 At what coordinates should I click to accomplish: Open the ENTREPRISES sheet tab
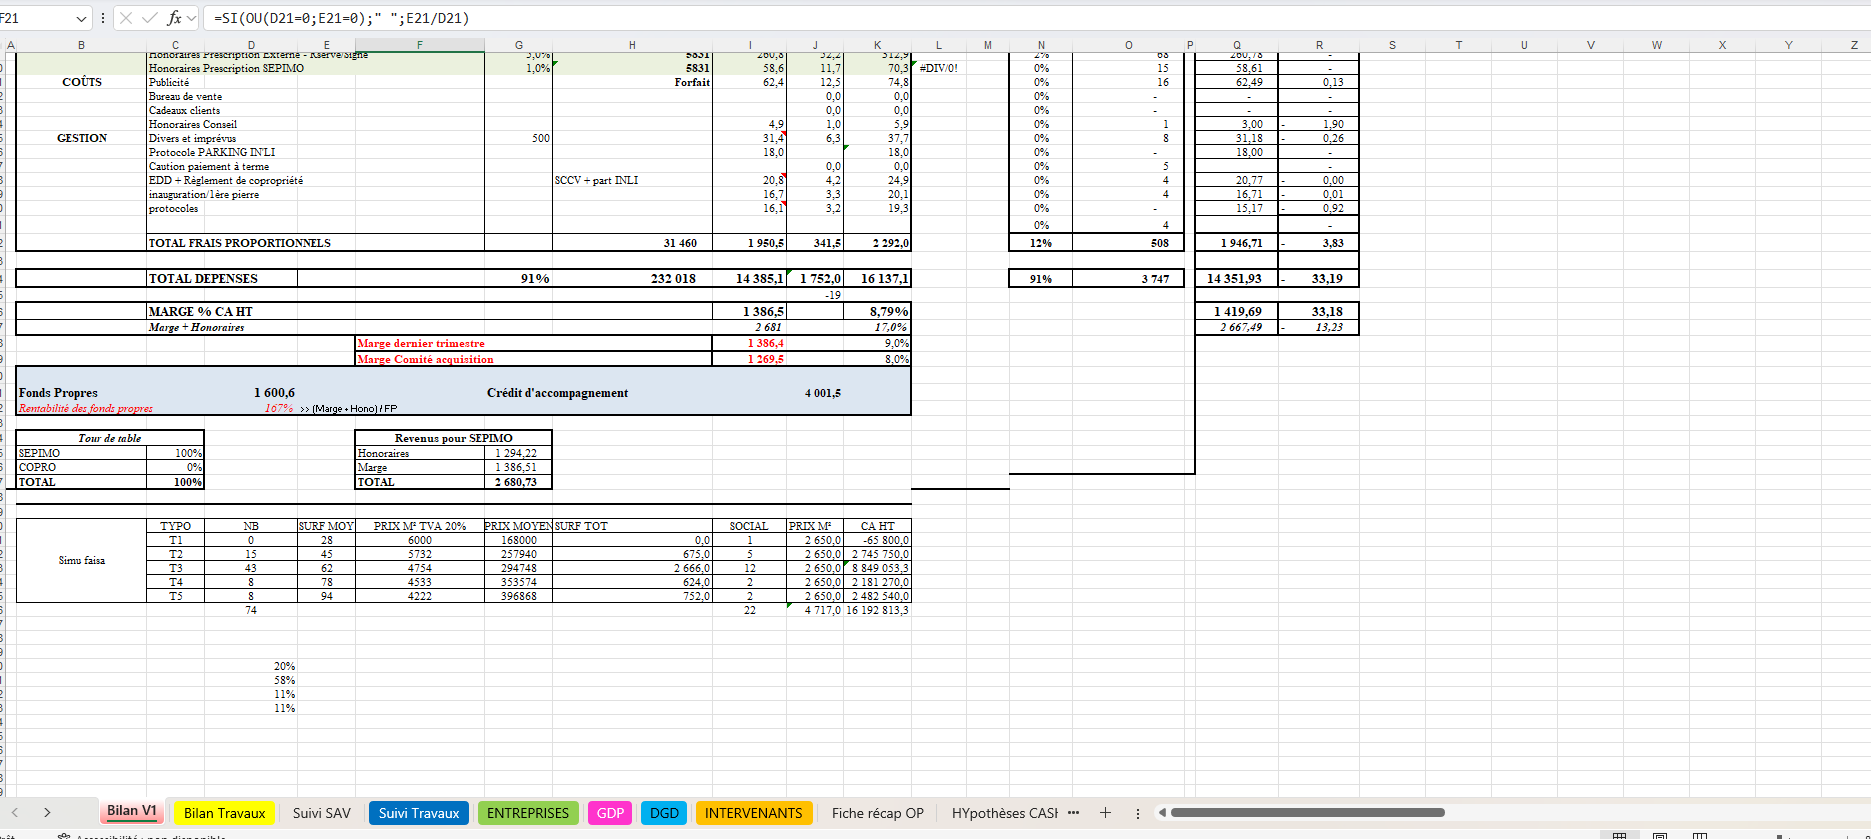point(527,813)
